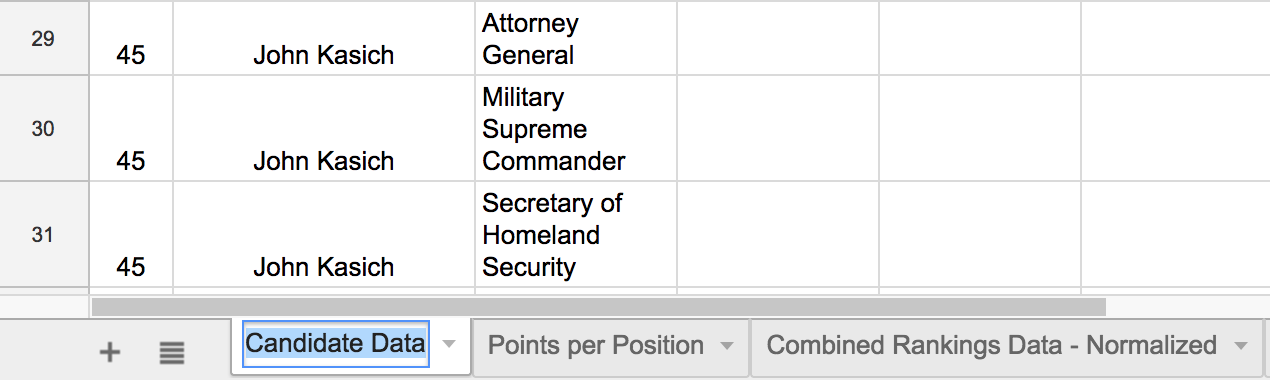Image resolution: width=1270 pixels, height=380 pixels.
Task: Switch to Points per Position sheet tab
Action: (596, 346)
